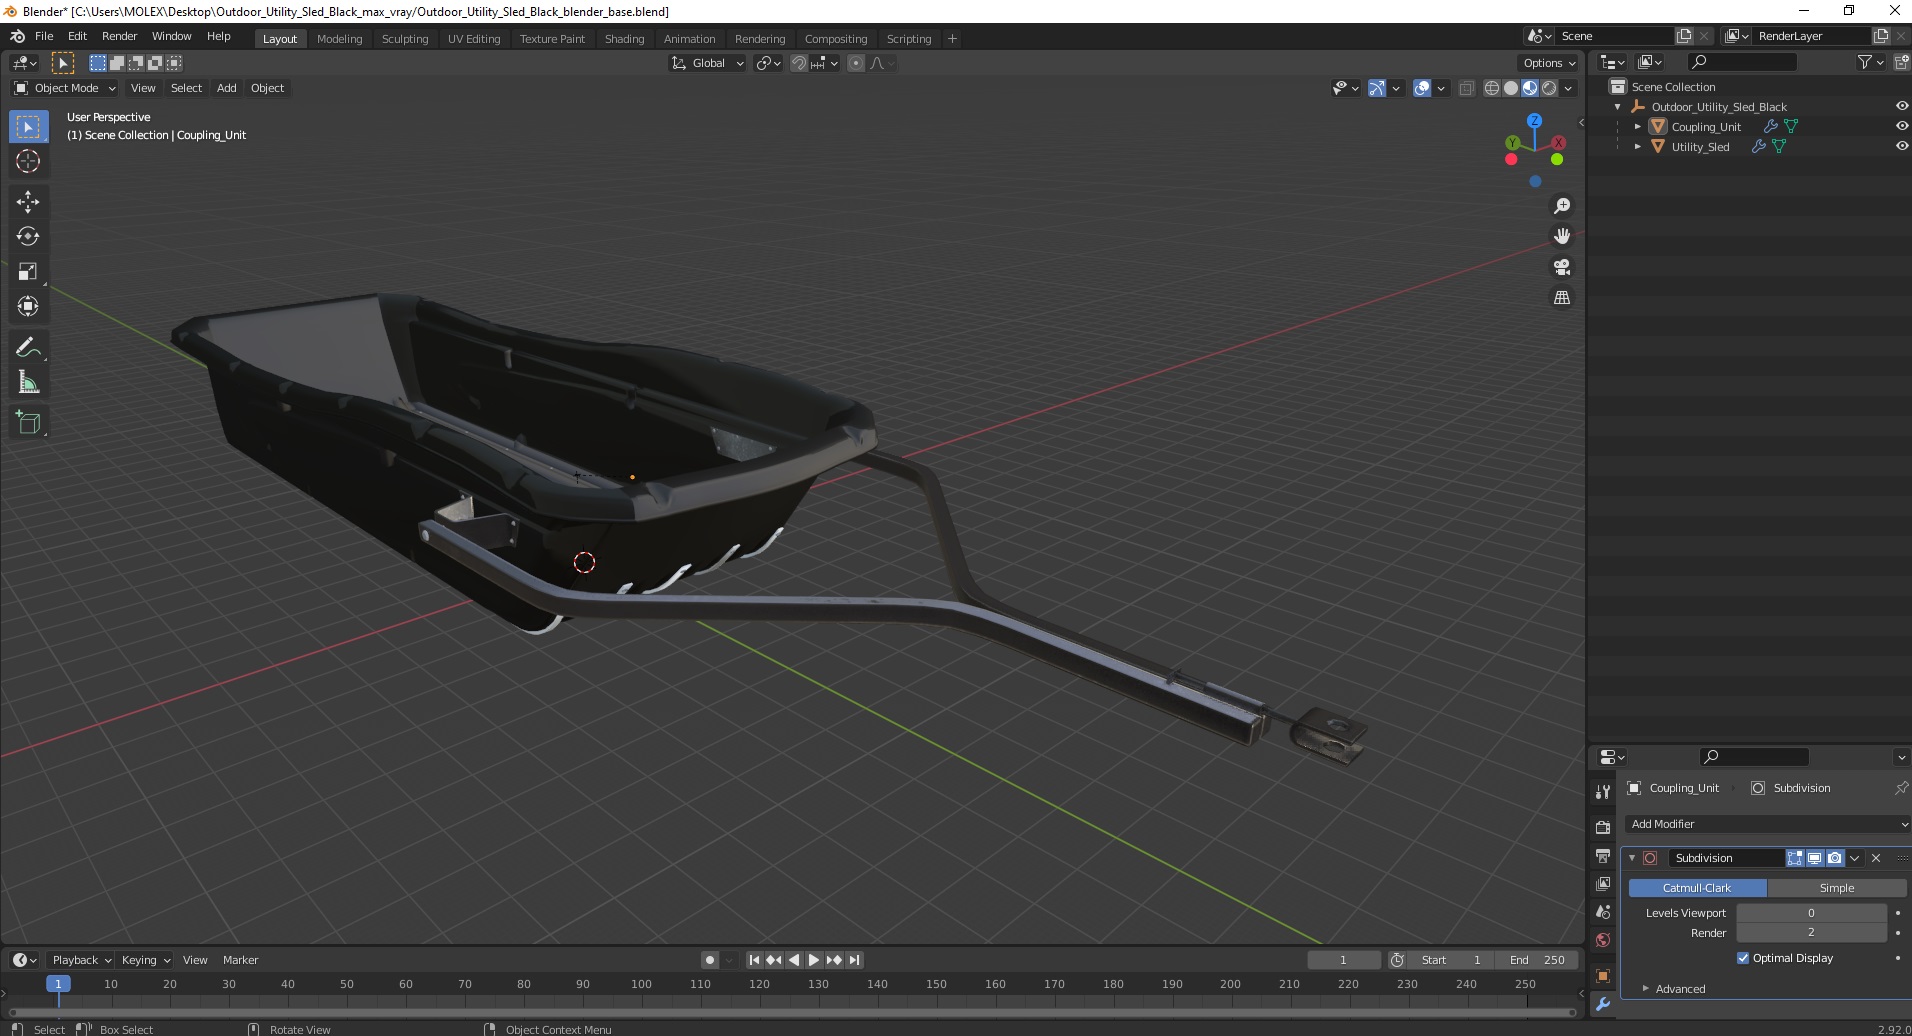Select the Measure tool
The width and height of the screenshot is (1912, 1036).
point(28,382)
